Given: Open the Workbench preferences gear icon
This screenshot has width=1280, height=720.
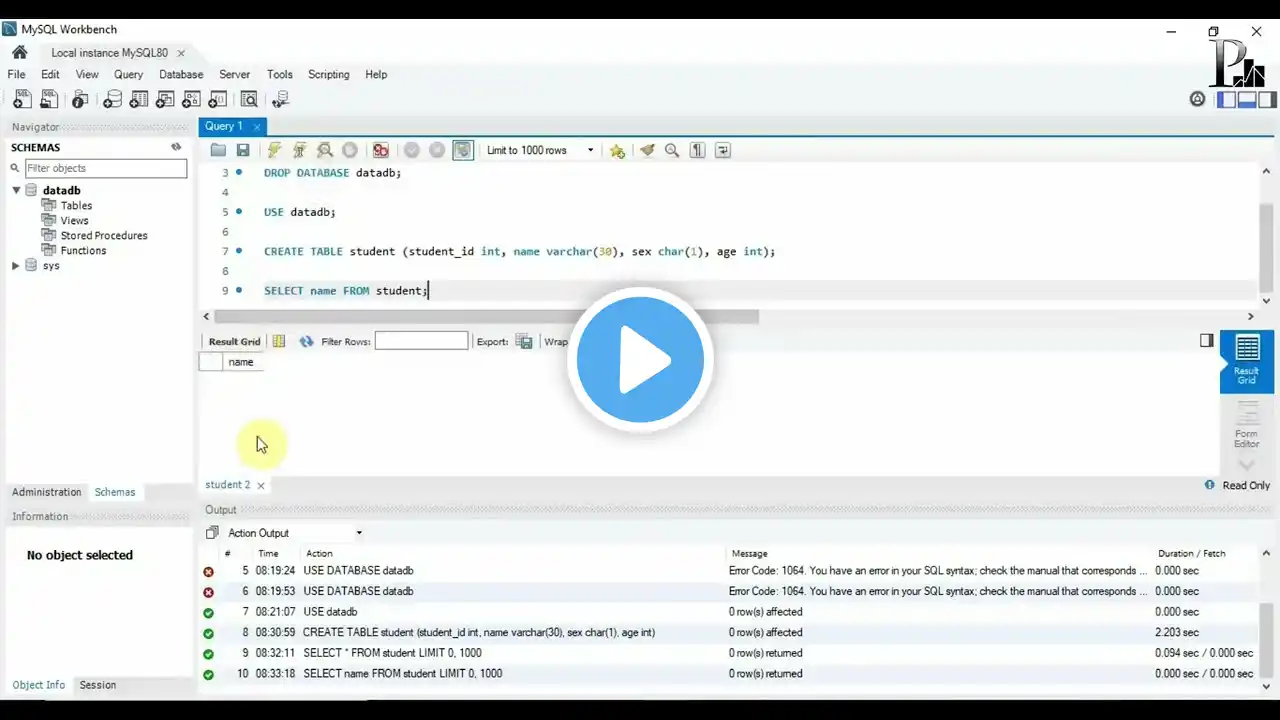Looking at the screenshot, I should 1197,99.
